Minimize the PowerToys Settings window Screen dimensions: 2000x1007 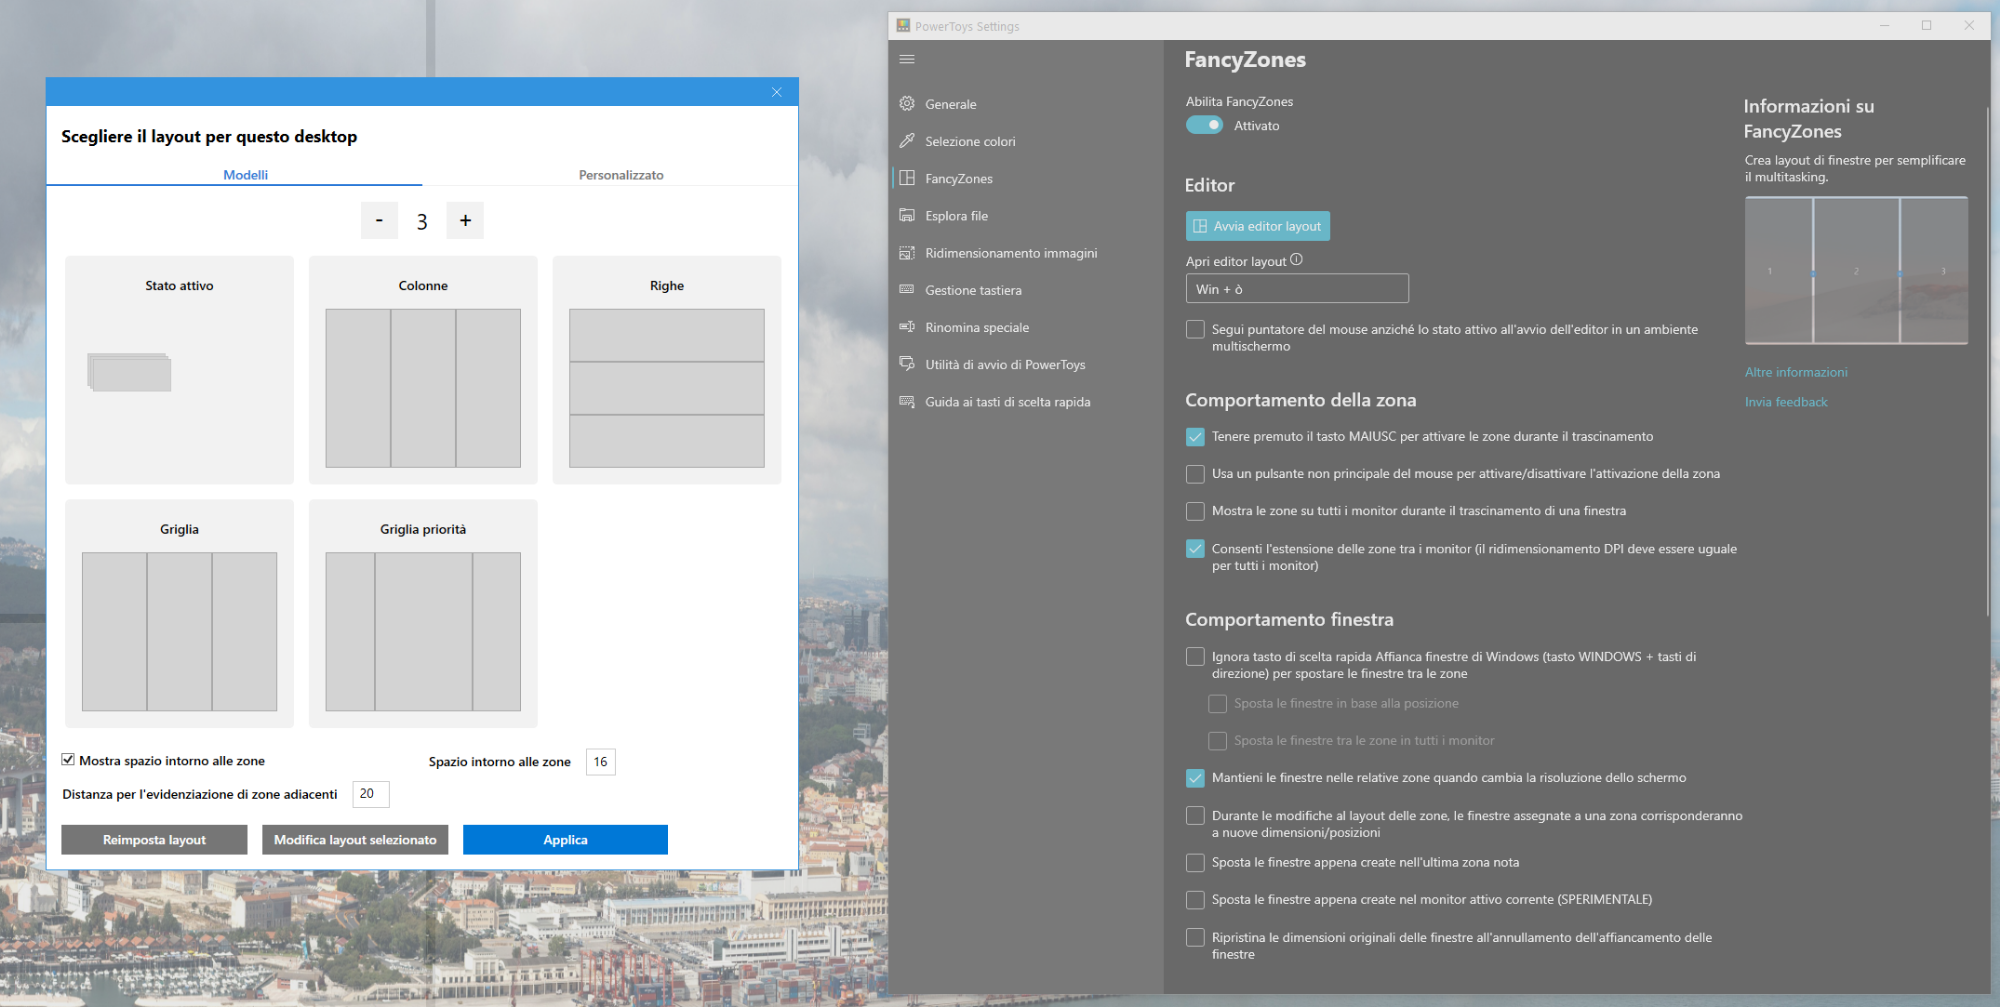(x=1884, y=26)
